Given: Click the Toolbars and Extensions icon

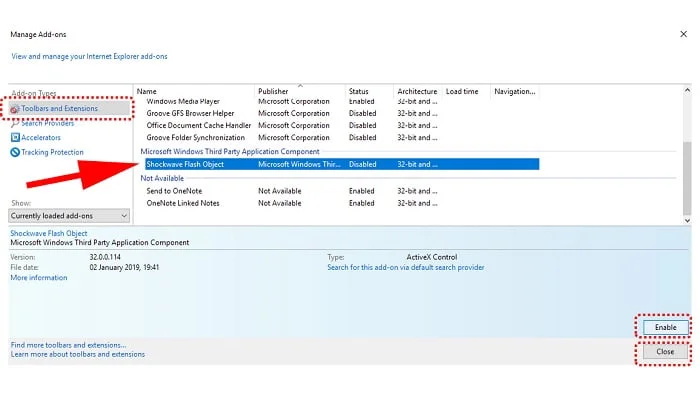Looking at the screenshot, I should (15, 109).
